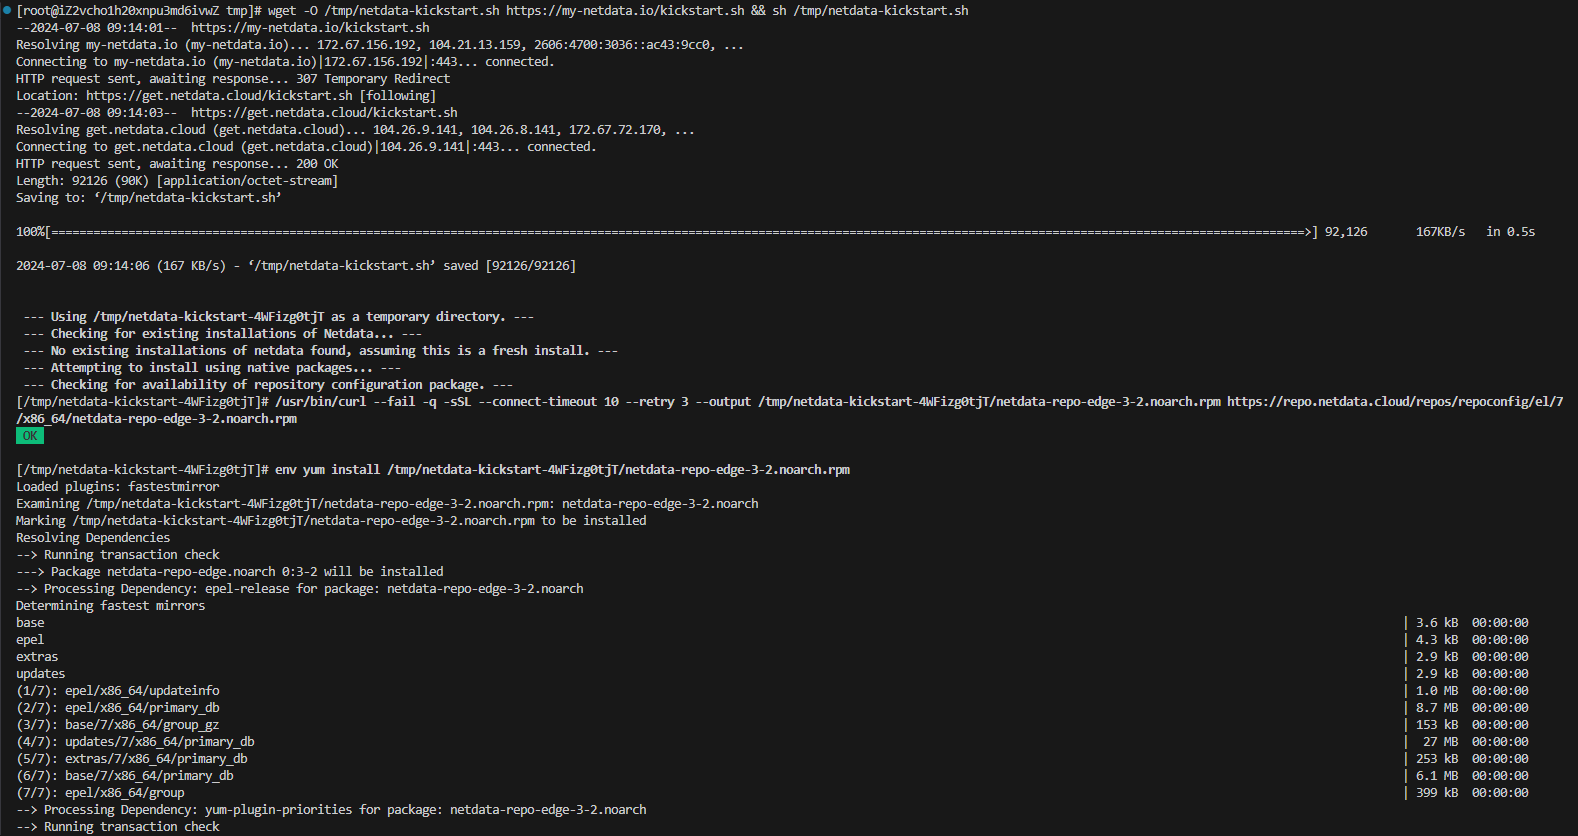Click the green OK status badge
Viewport: 1578px width, 836px height.
click(30, 436)
